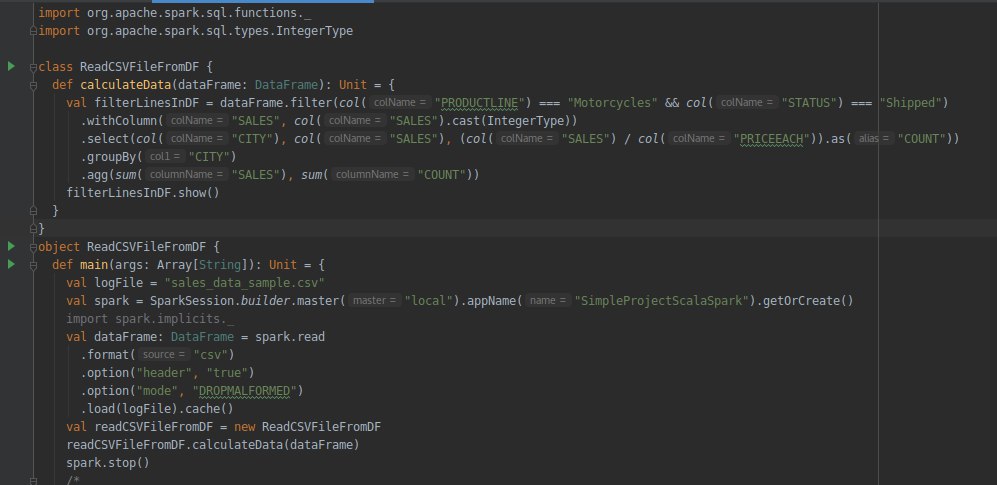Click import org.apache.spark.sql.functions._ line
The height and width of the screenshot is (485, 997).
point(175,12)
